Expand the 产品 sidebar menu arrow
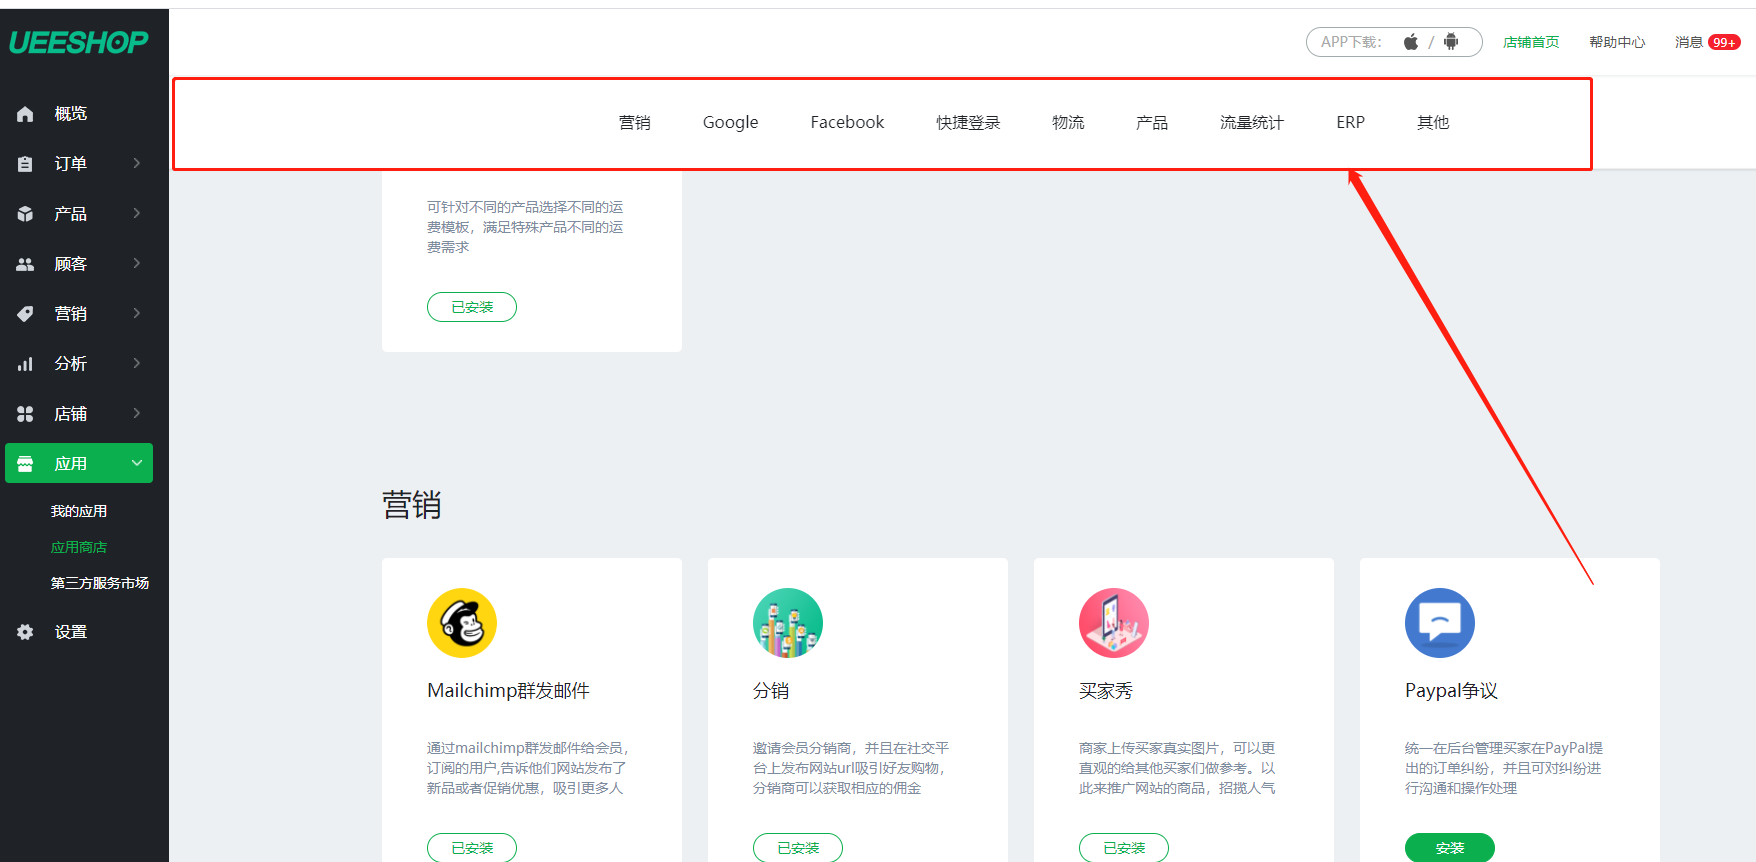This screenshot has width=1756, height=862. point(137,213)
